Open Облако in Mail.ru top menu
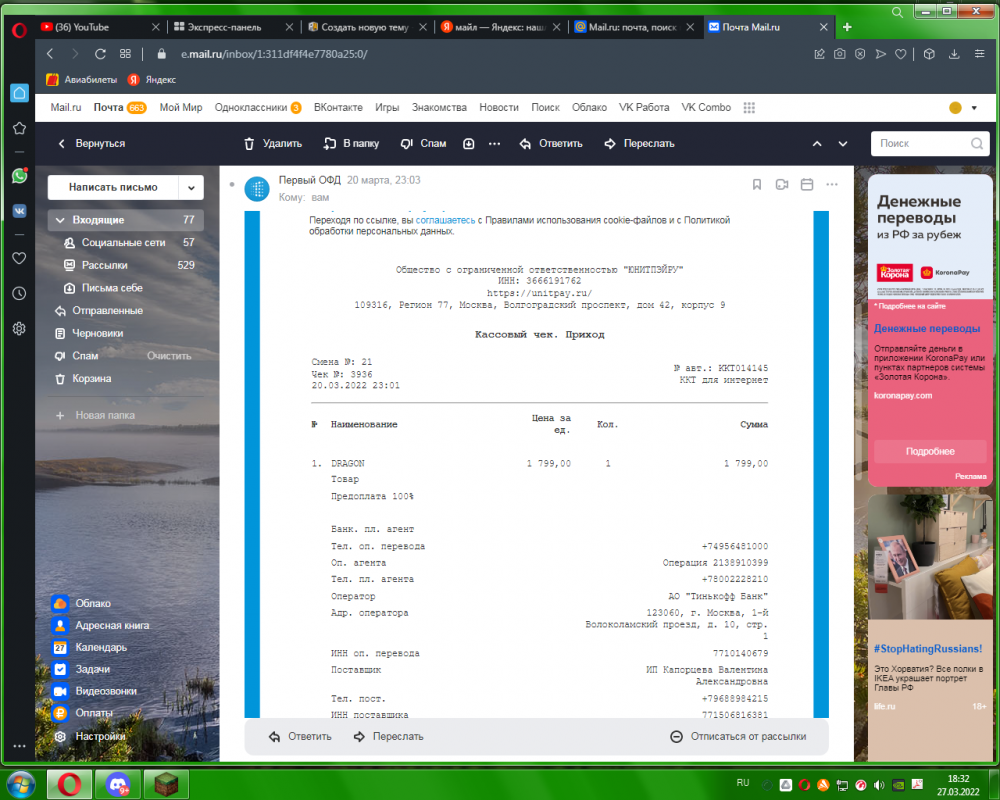 [x=589, y=108]
